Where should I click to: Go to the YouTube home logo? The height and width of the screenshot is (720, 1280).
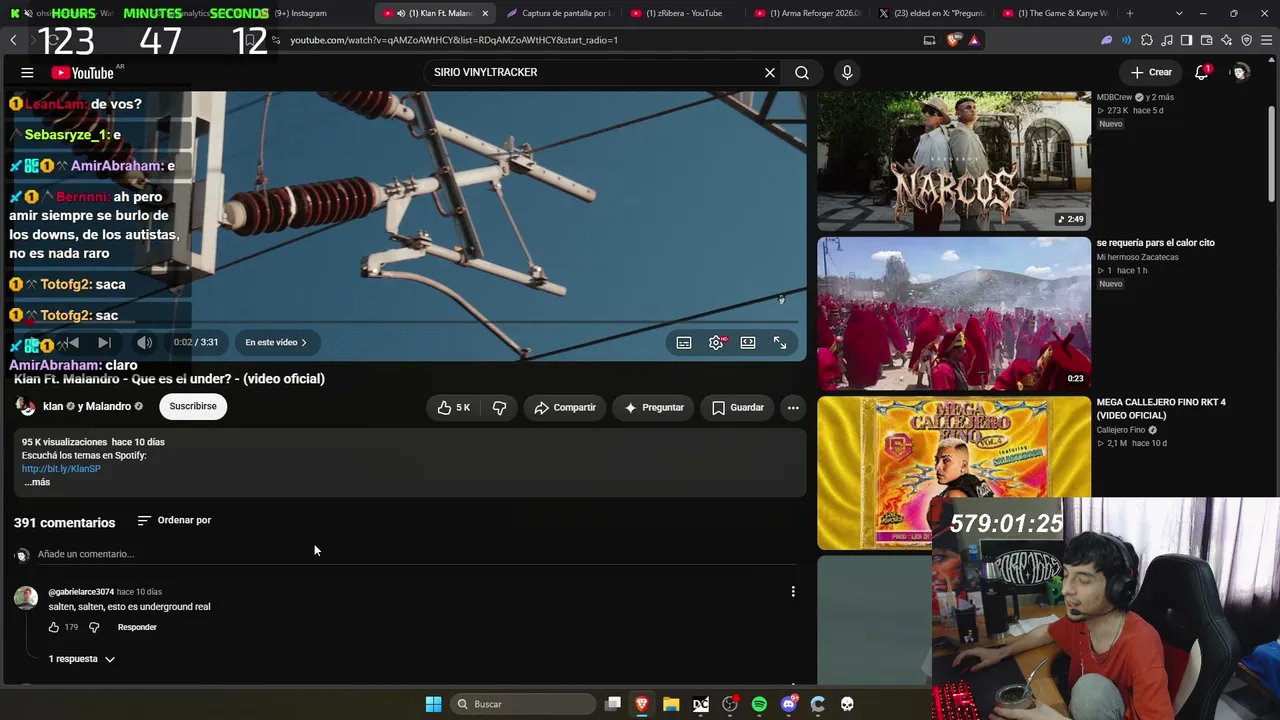point(83,72)
